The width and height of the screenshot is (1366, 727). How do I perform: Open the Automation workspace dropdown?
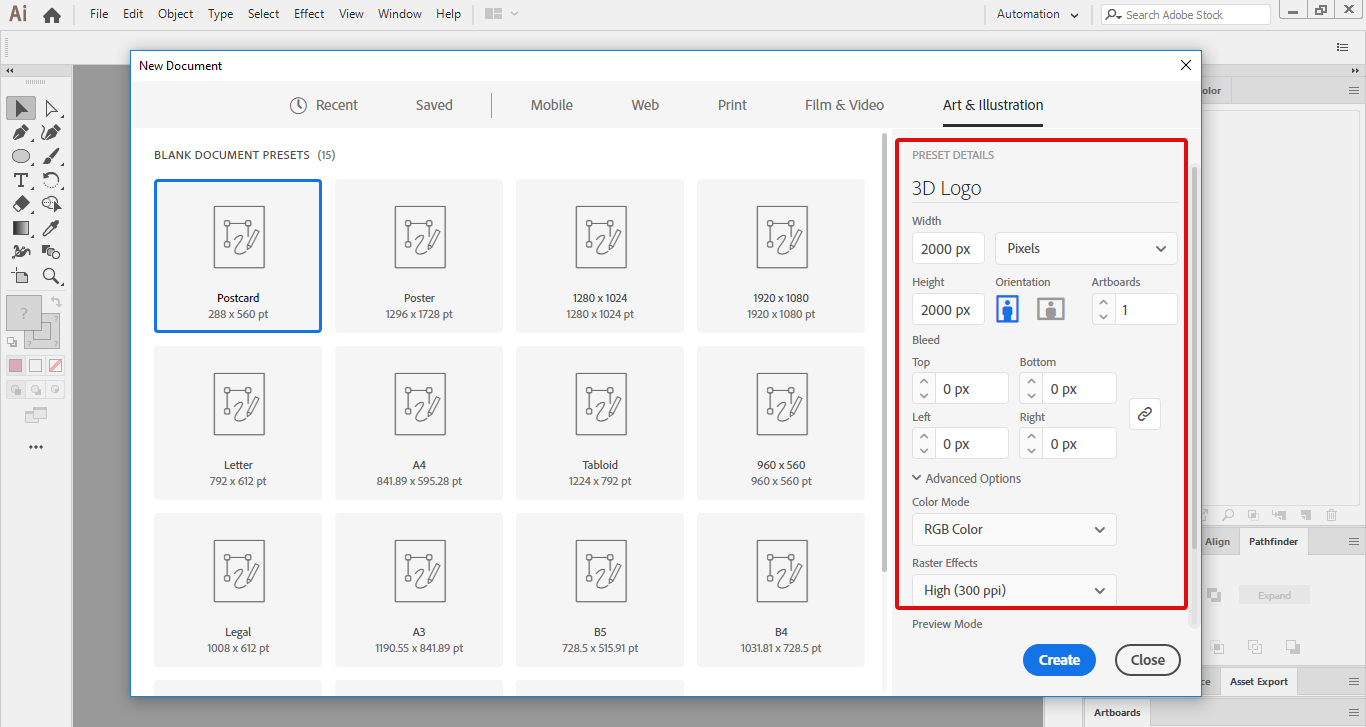click(1038, 14)
